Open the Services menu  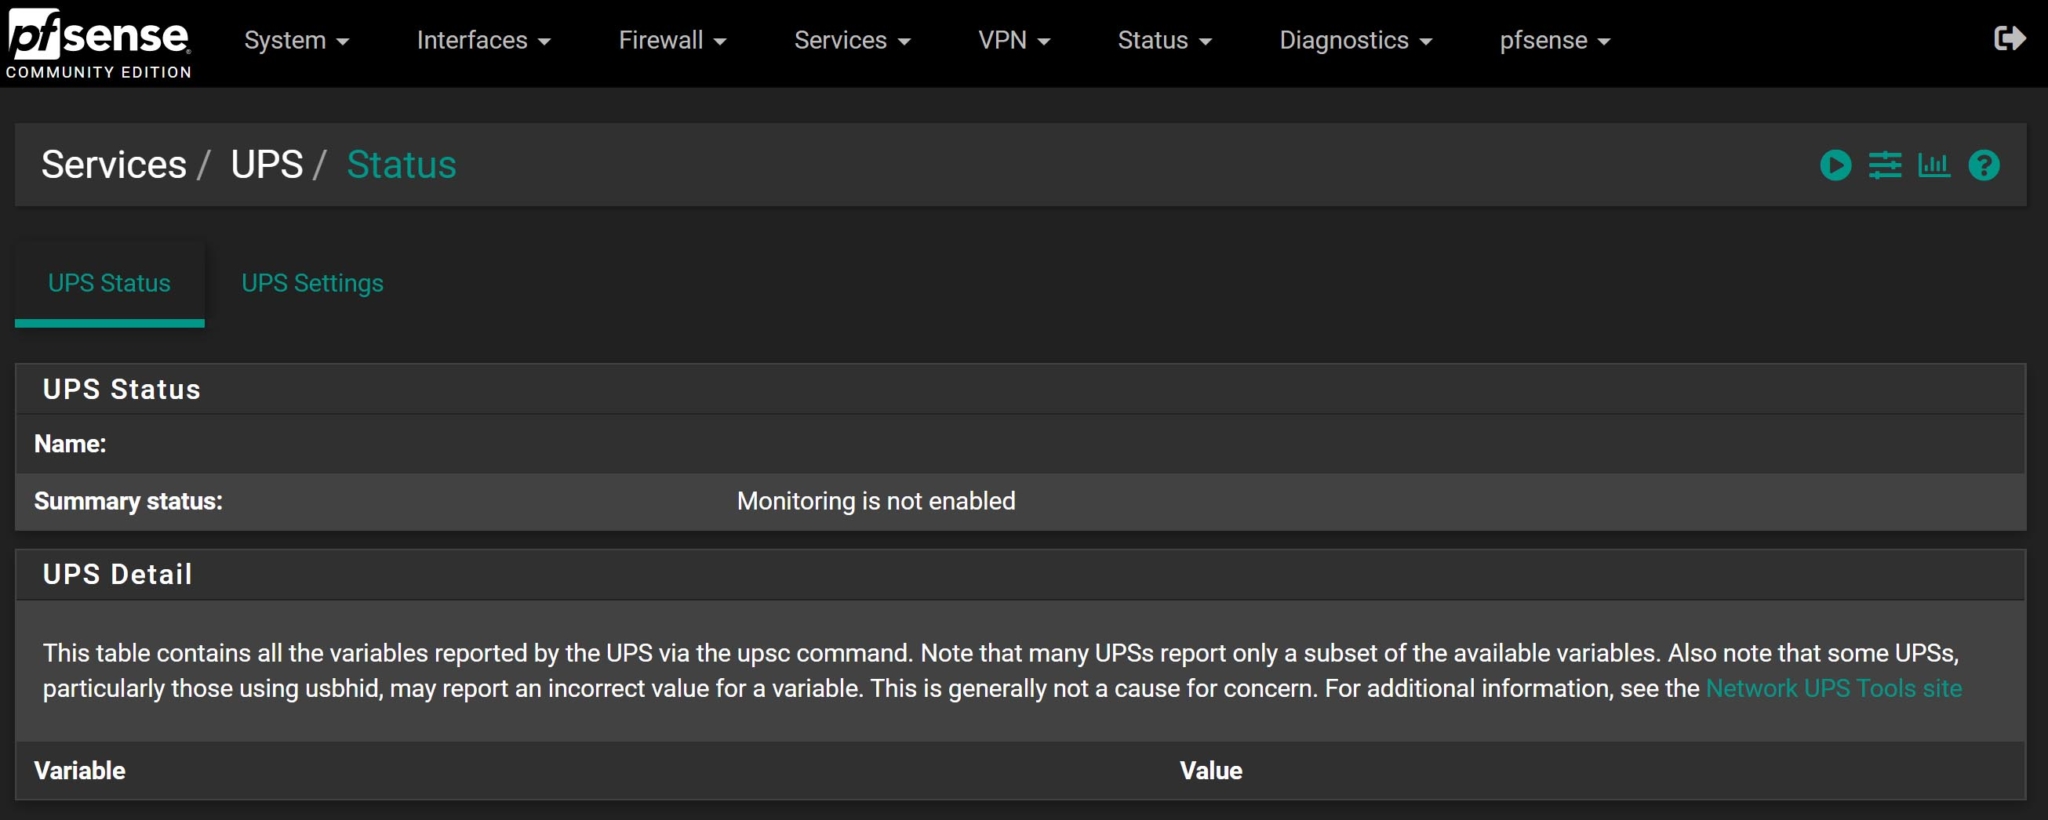coord(851,40)
